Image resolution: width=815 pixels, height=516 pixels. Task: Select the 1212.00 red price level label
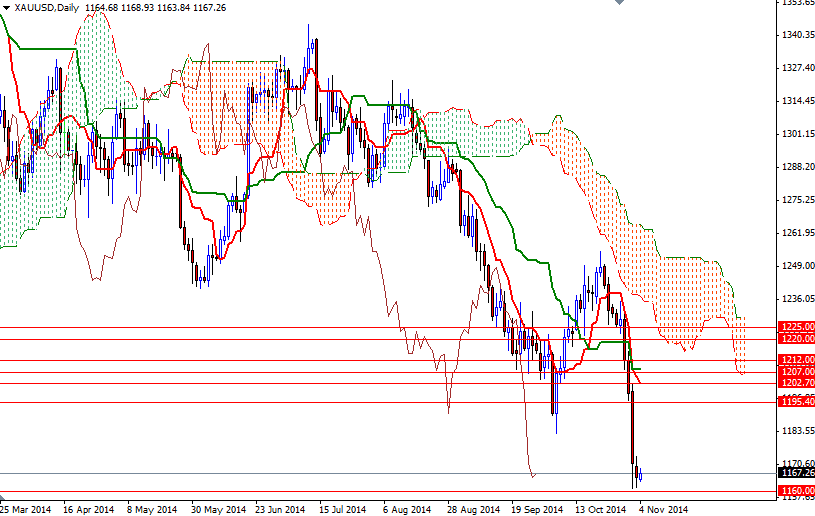[x=795, y=360]
